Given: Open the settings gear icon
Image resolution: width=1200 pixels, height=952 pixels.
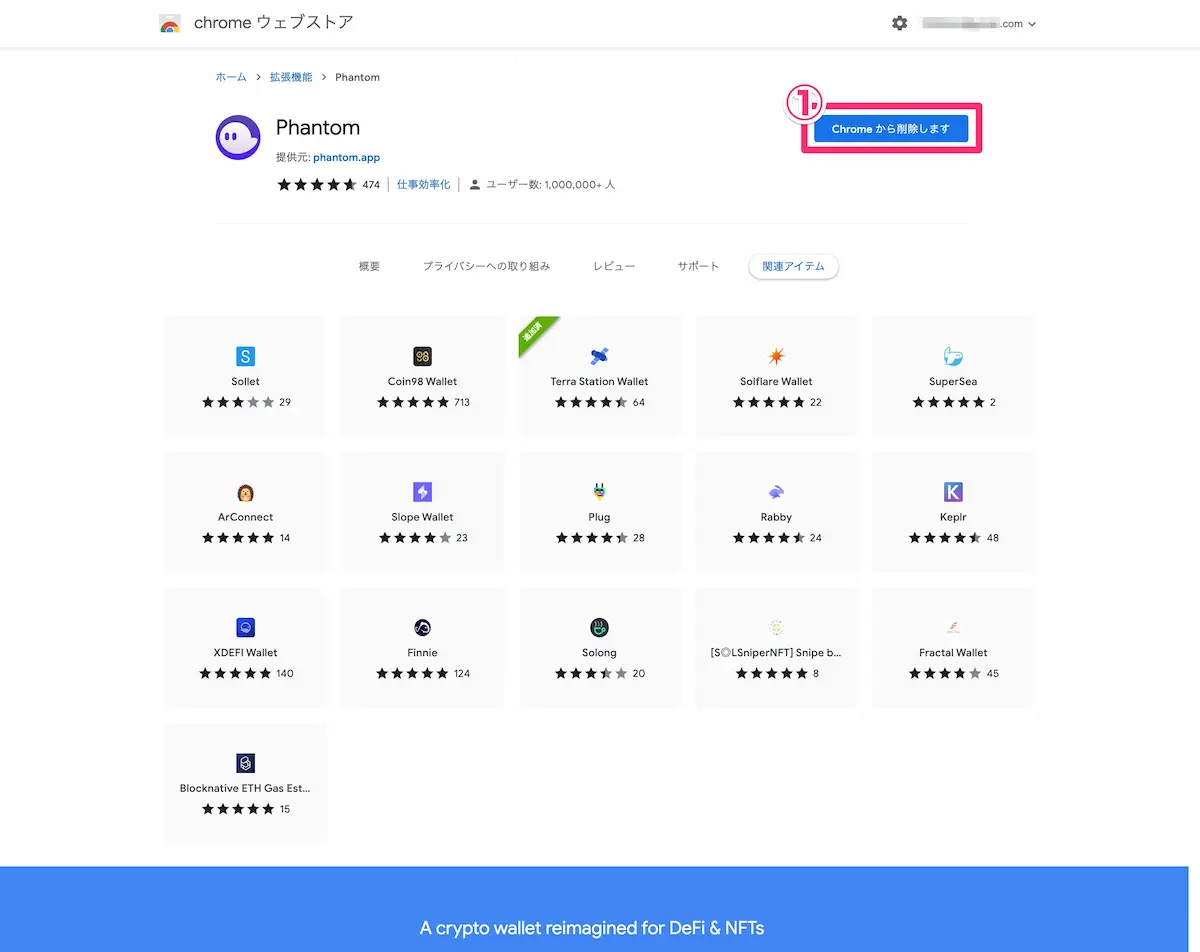Looking at the screenshot, I should pyautogui.click(x=900, y=23).
